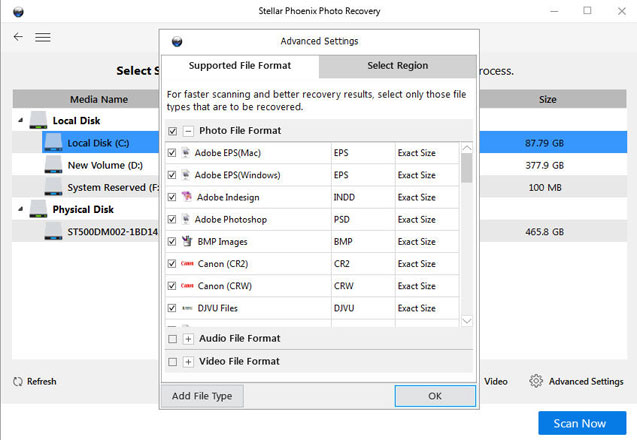Screen dimensions: 637x440
Task: Click the DJVU Files icon
Action: 187,308
